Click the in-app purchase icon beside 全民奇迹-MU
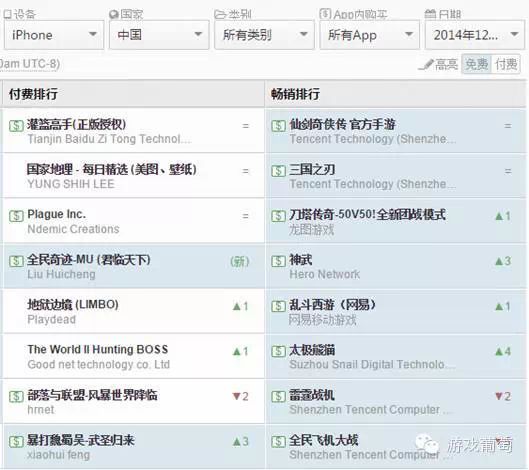This screenshot has width=529, height=470. (16, 261)
